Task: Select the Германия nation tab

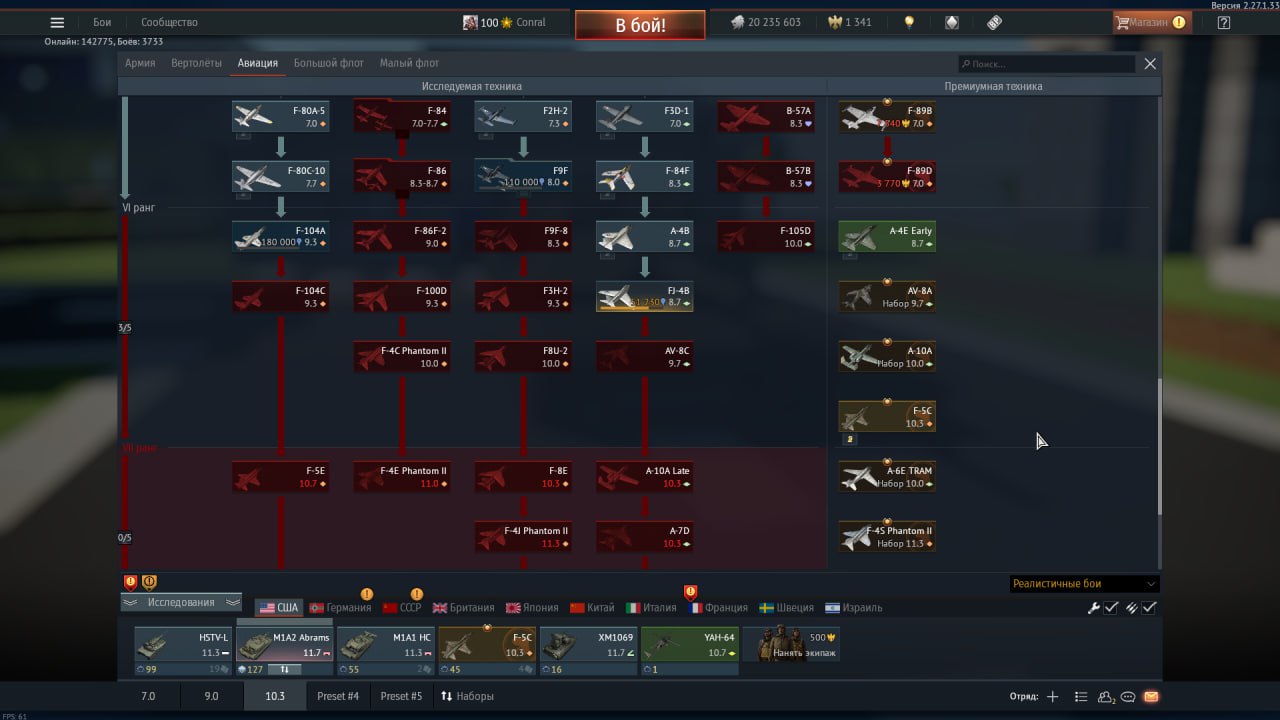Action: (340, 607)
